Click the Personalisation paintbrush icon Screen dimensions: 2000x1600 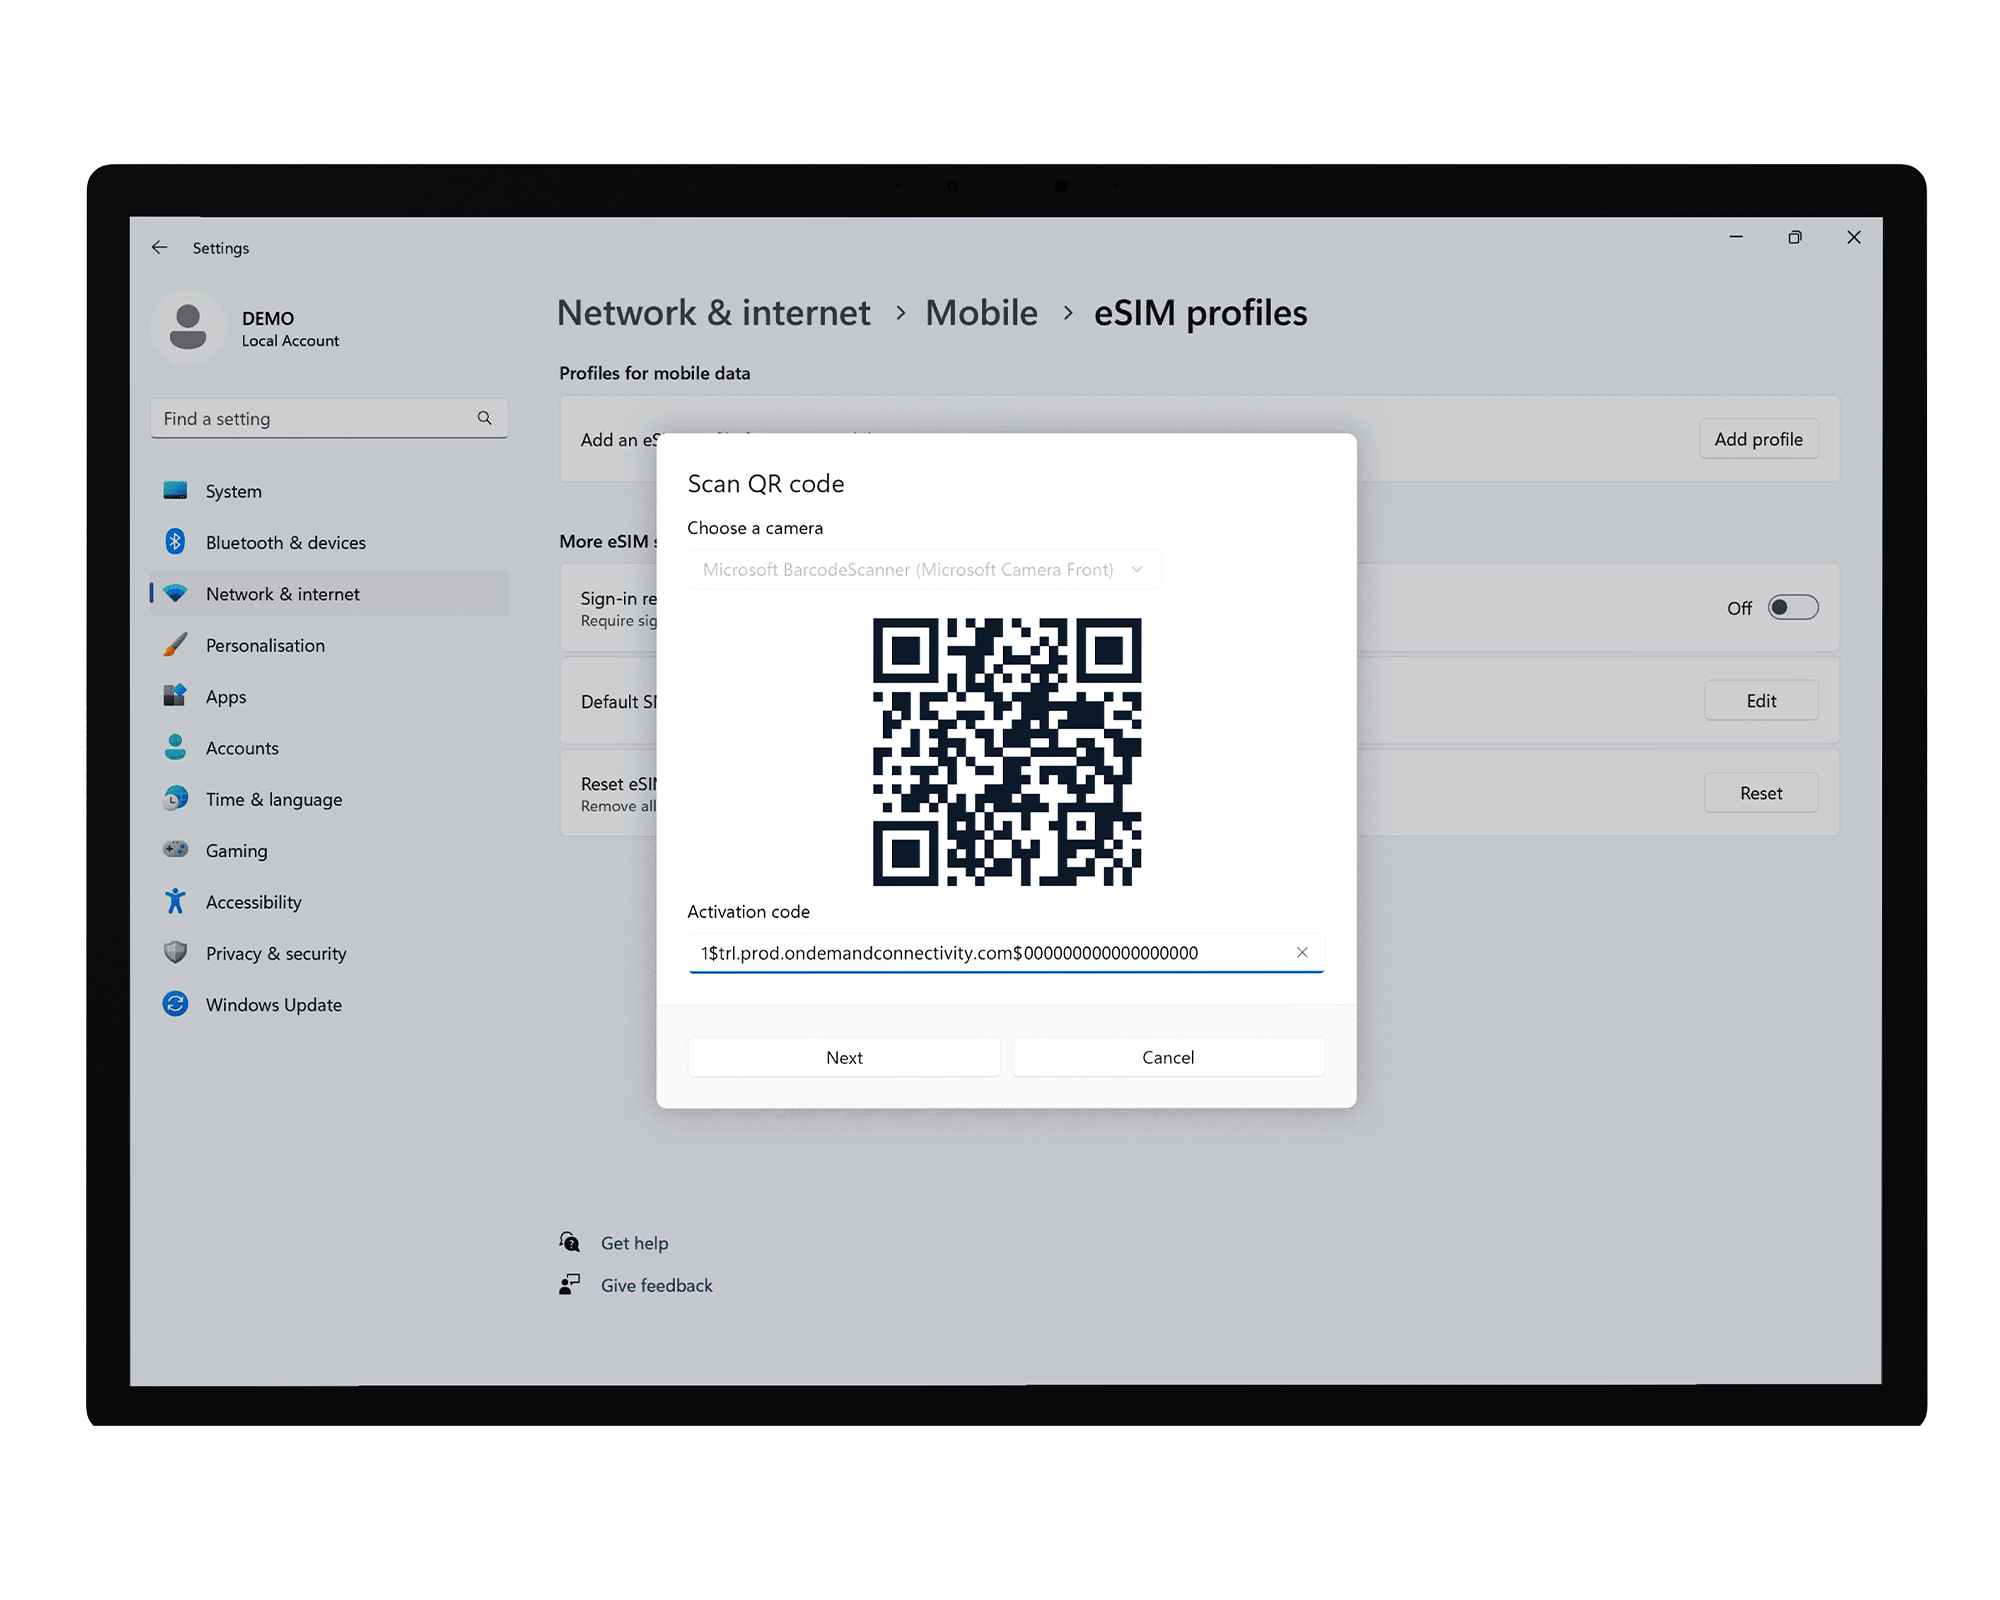coord(175,645)
